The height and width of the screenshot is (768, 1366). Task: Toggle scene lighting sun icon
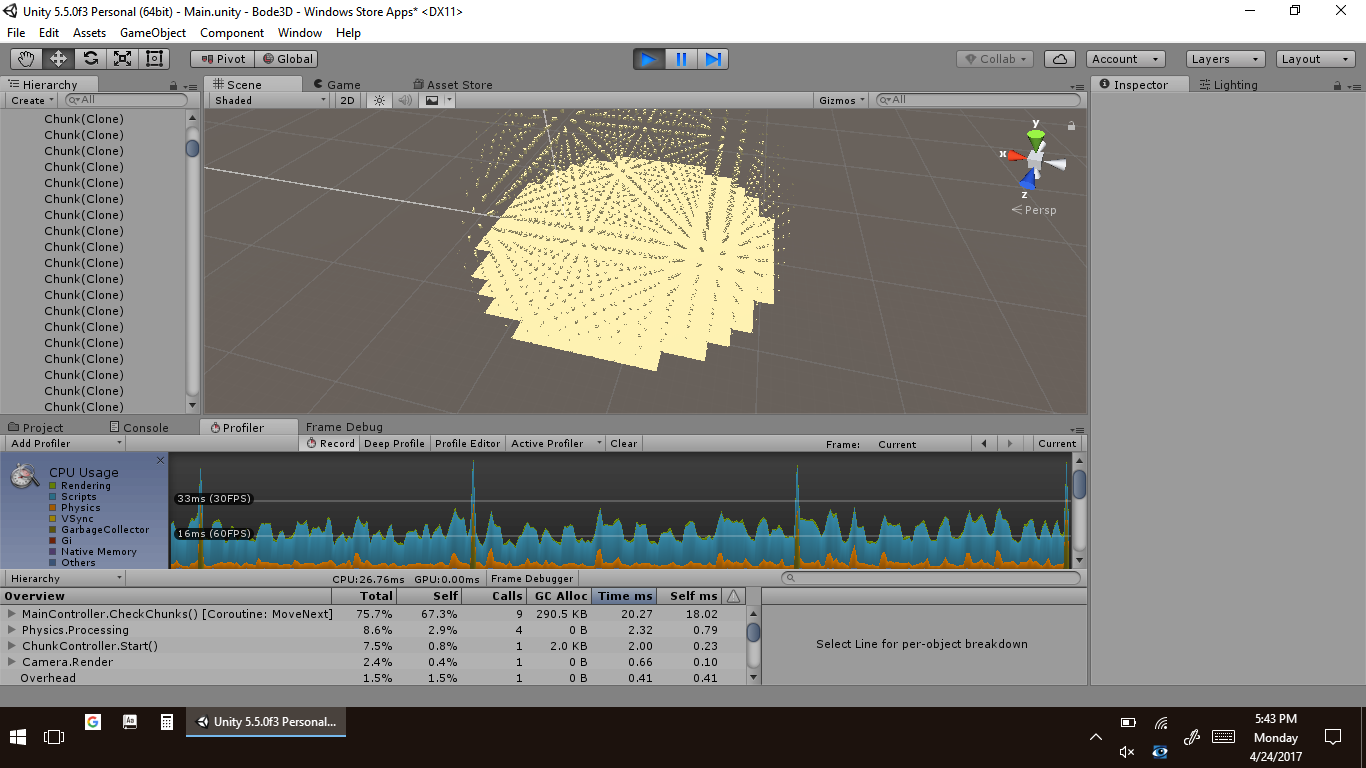coord(379,100)
